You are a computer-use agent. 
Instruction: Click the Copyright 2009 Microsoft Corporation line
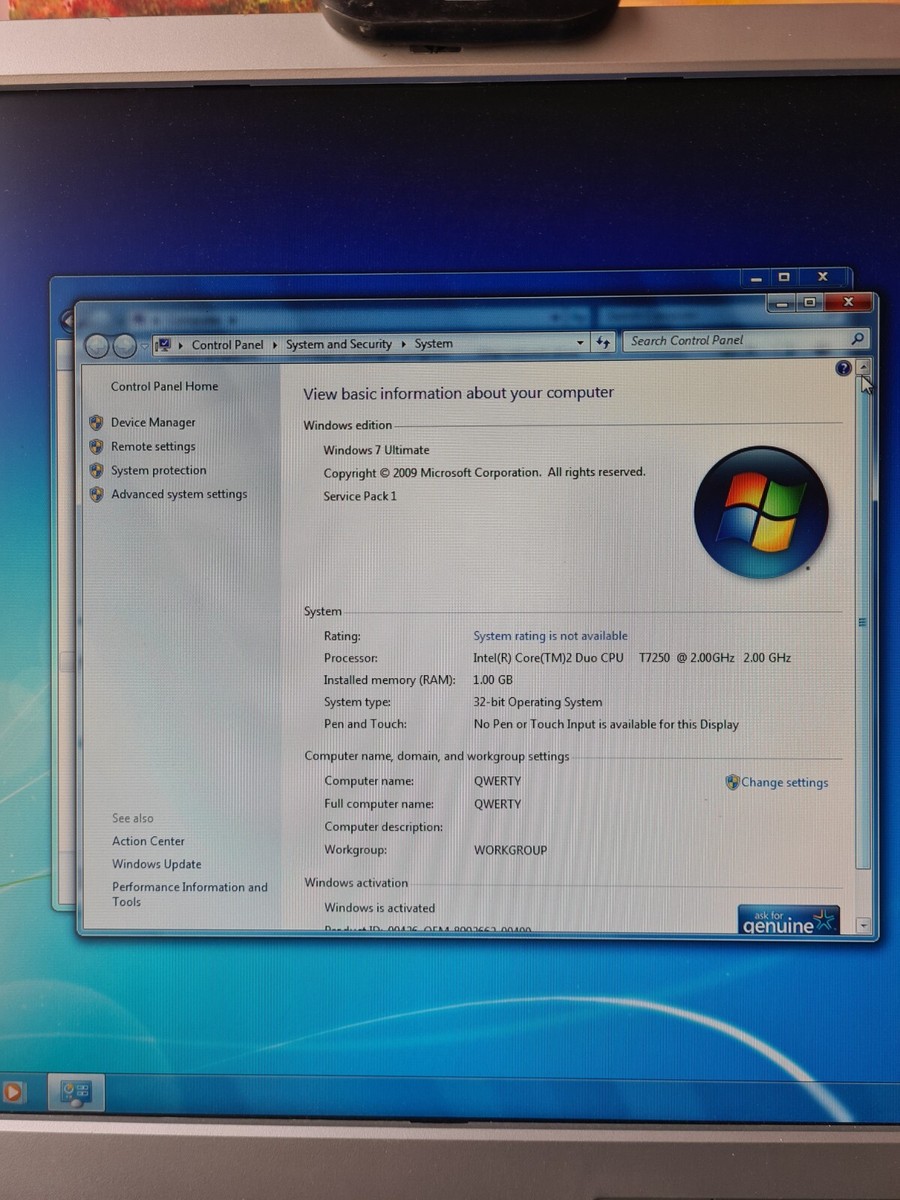484,472
